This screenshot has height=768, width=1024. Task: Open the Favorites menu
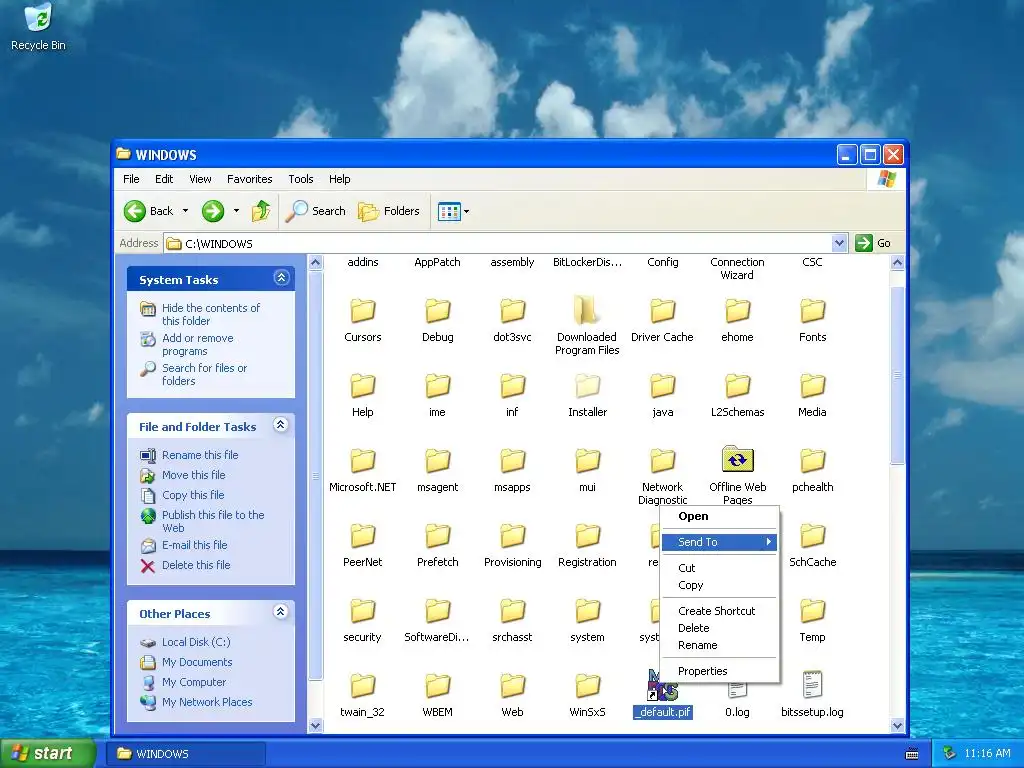(x=249, y=179)
